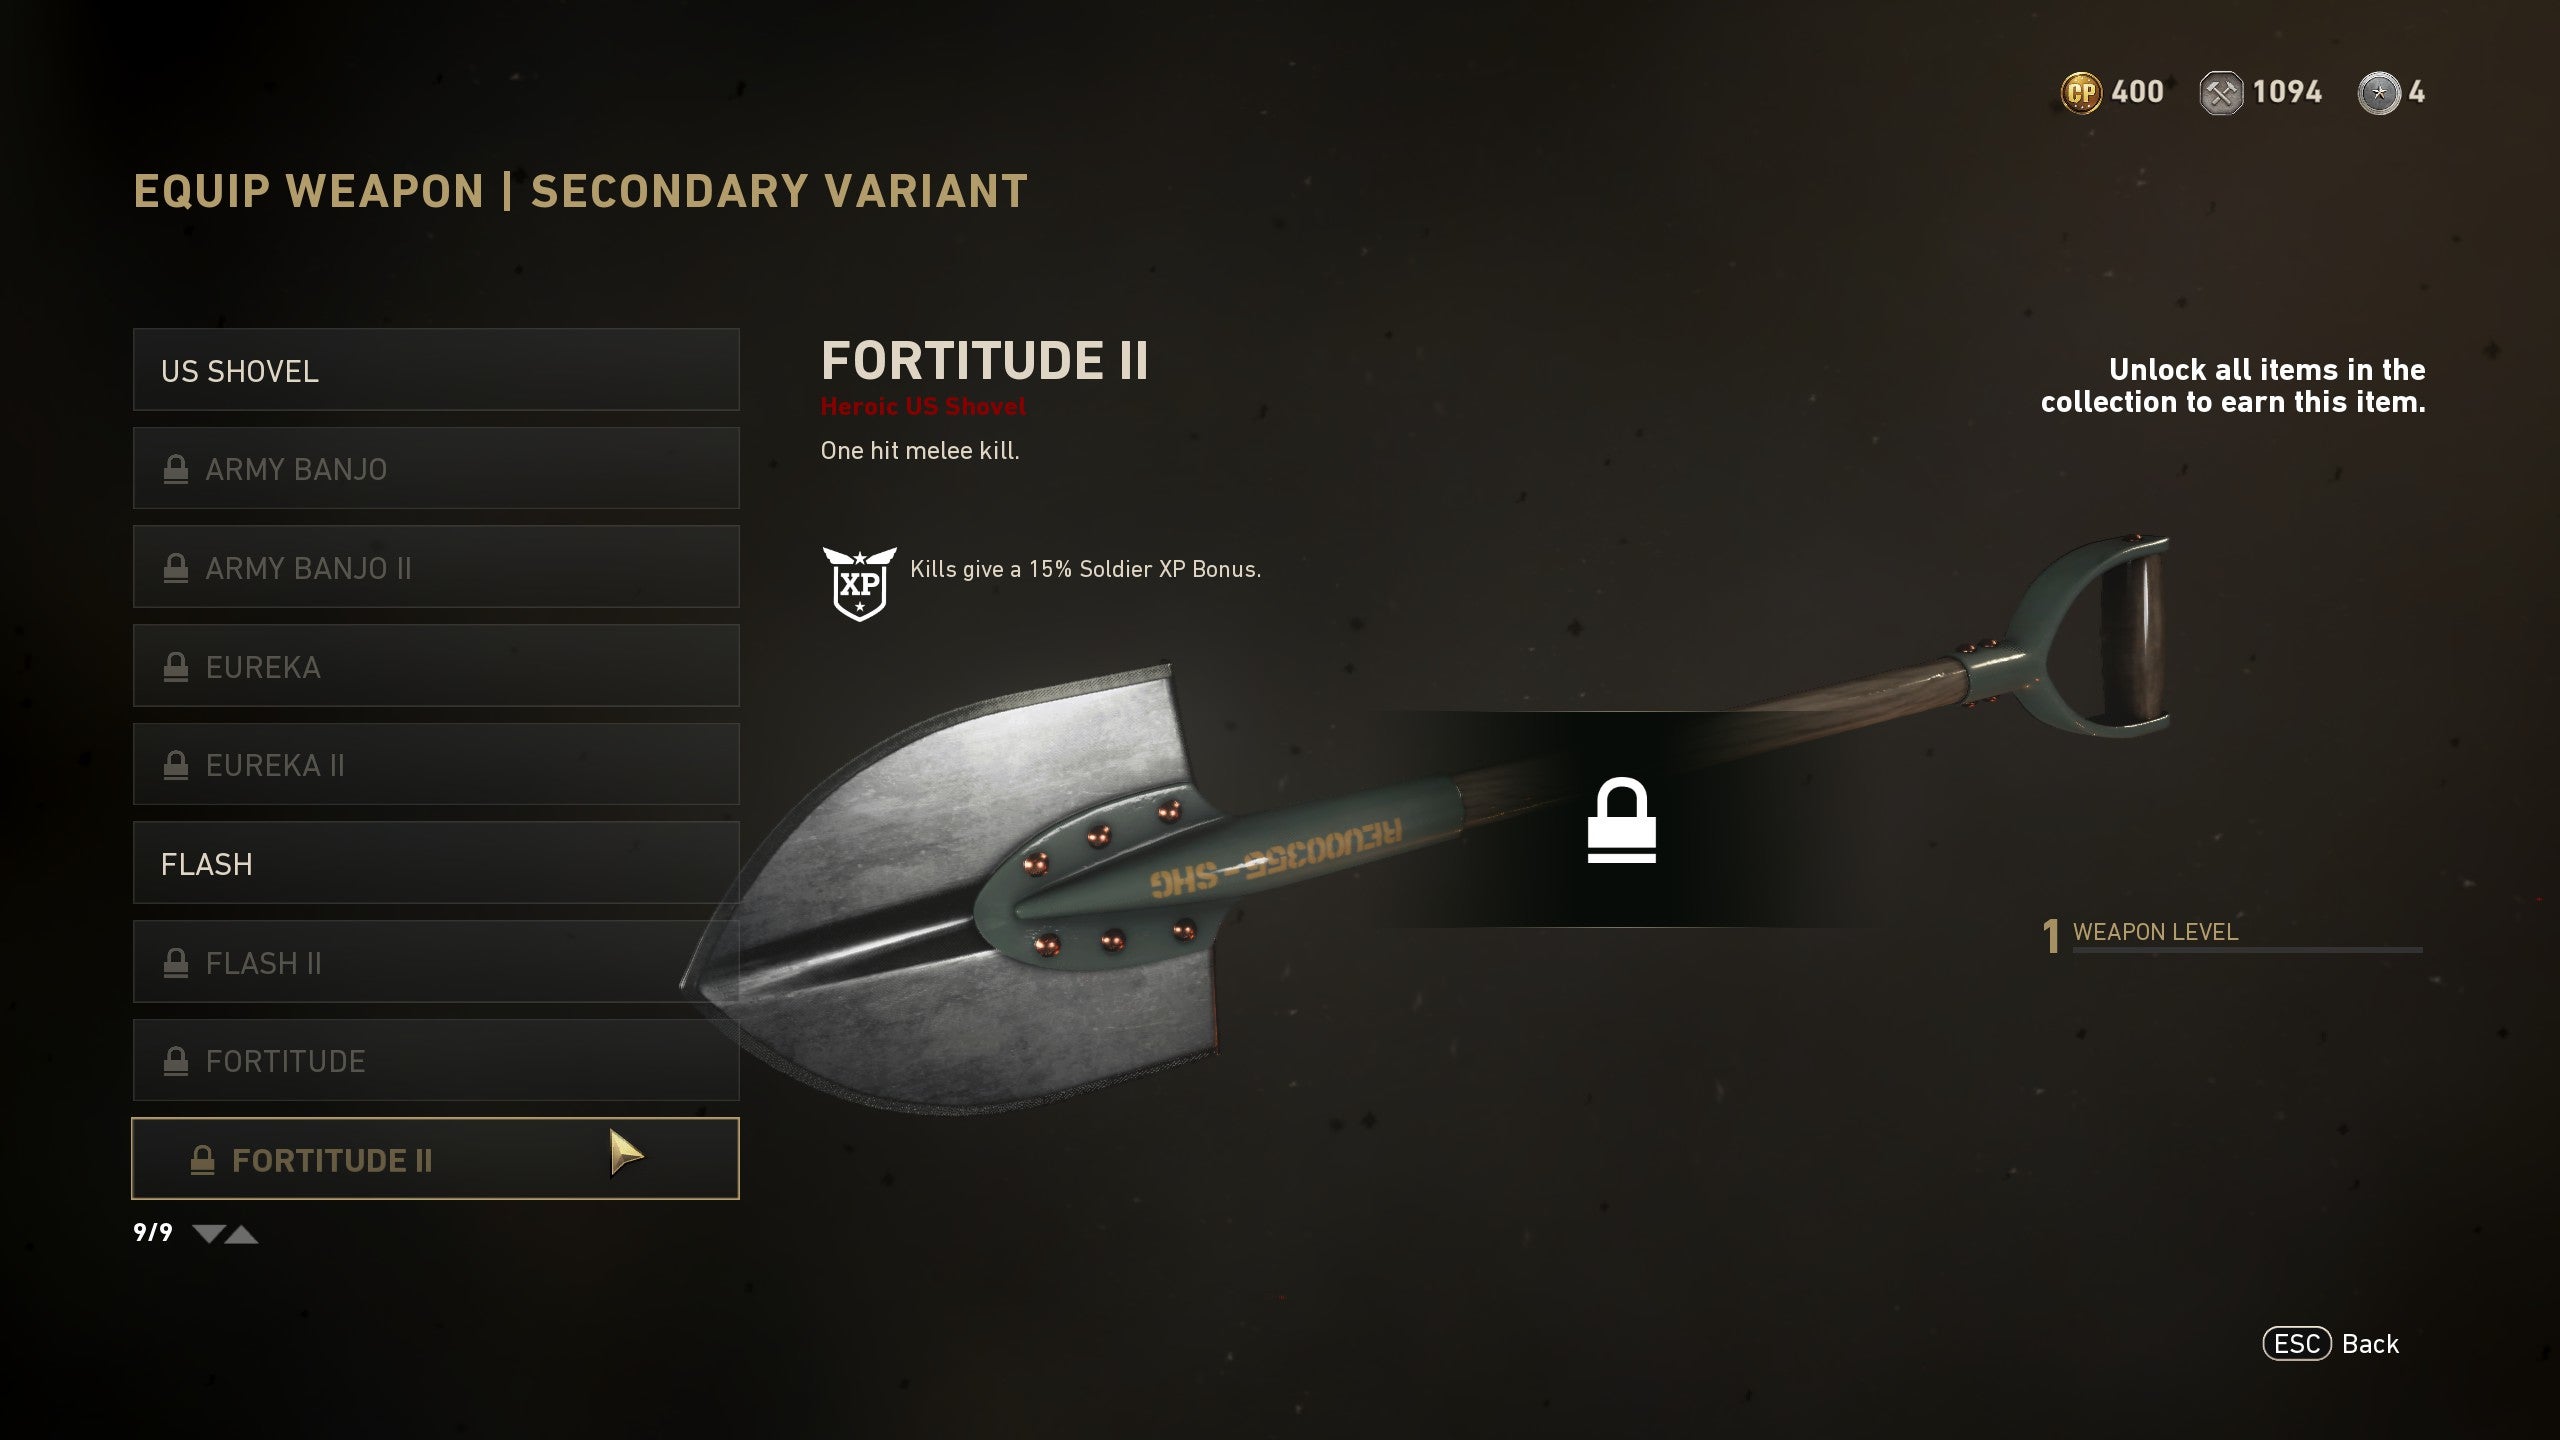2560x1440 pixels.
Task: Click the lock icon beside Fortitude
Action: pos(176,1061)
